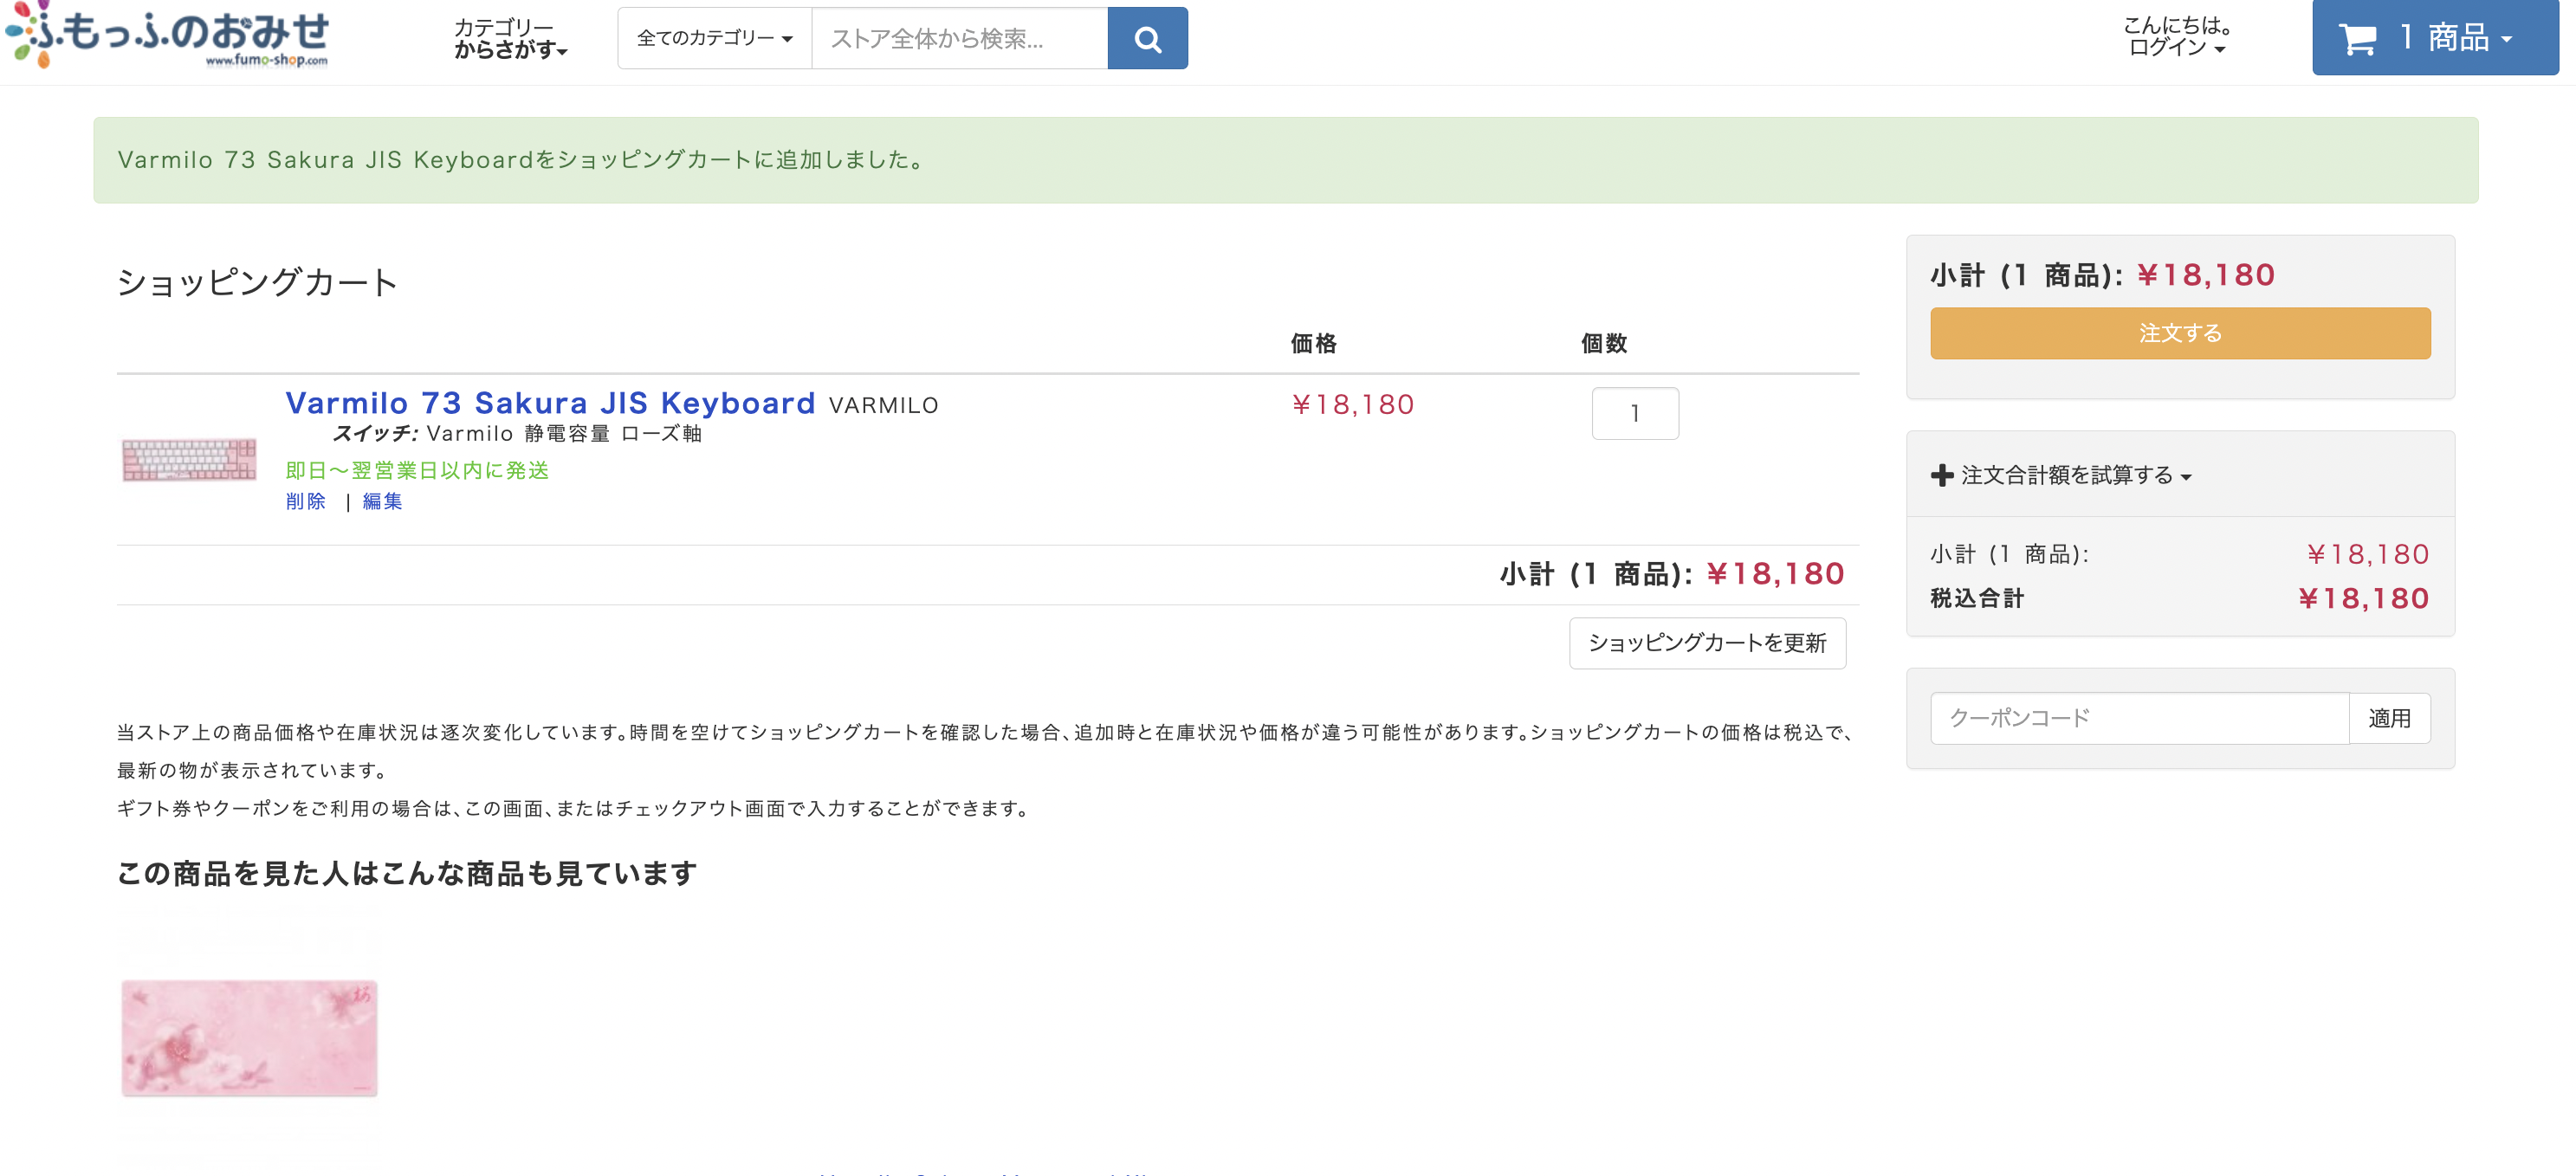Open Varmilo 73 Sakura JIS Keyboard link
Screen dimensions: 2576x1176
pos(550,403)
